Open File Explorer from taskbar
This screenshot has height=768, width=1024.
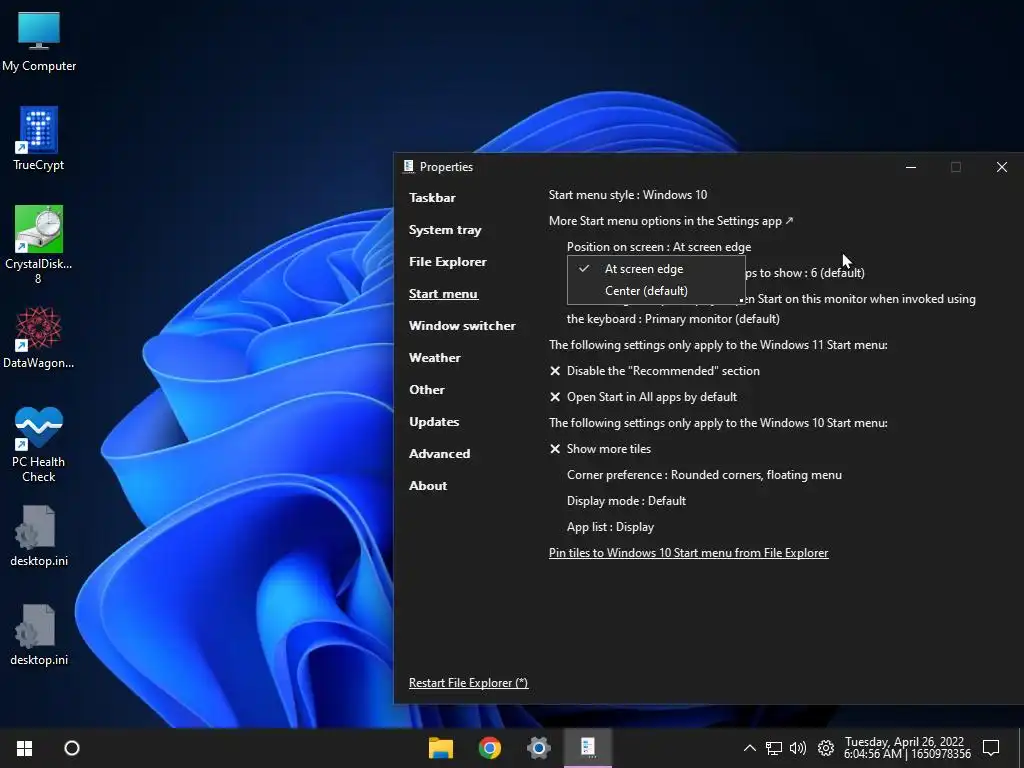(441, 748)
